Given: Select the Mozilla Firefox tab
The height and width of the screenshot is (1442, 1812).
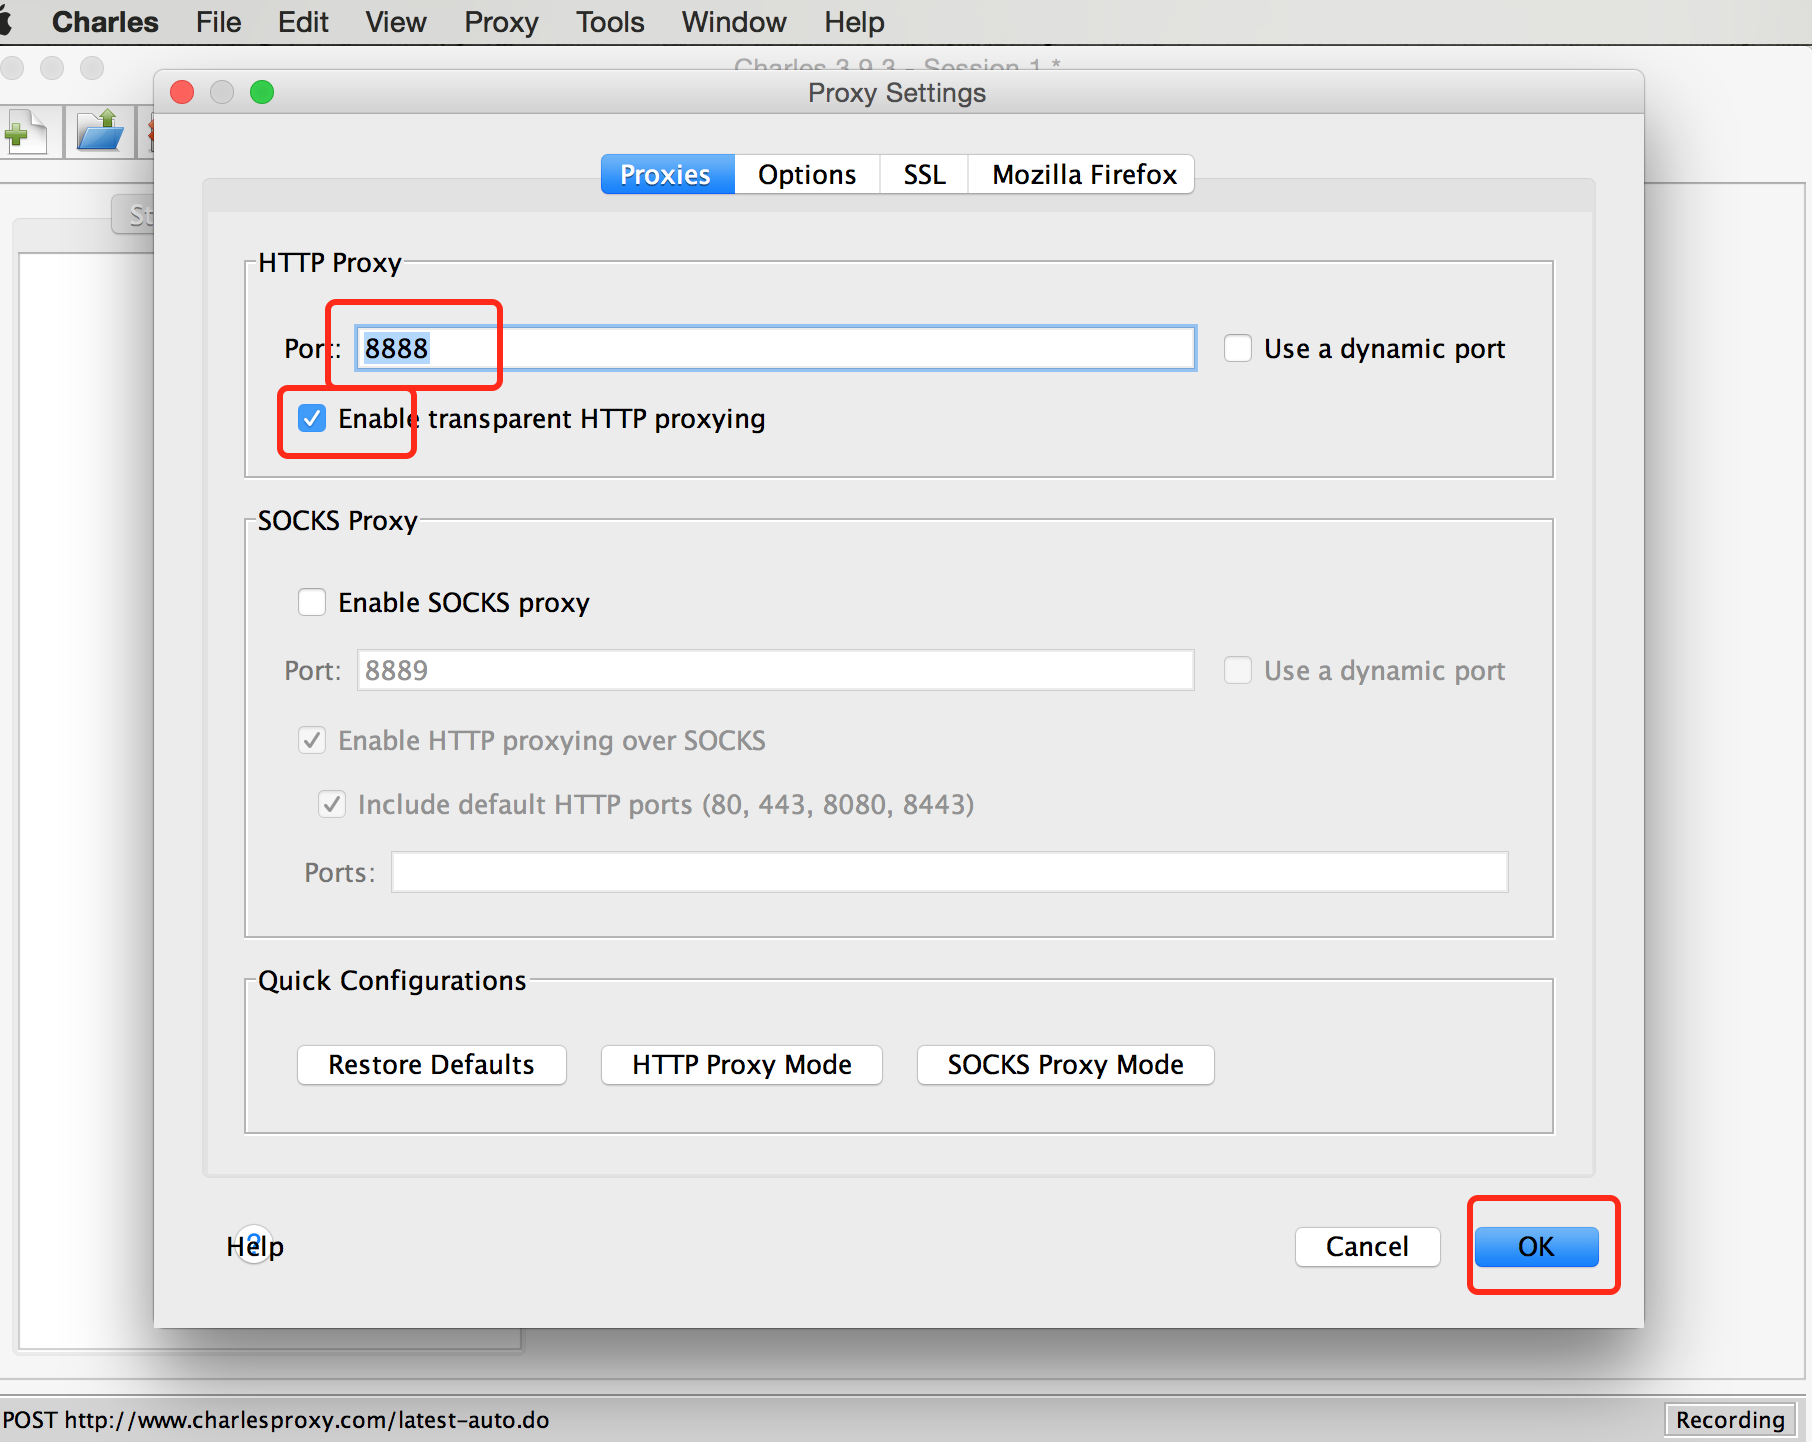Looking at the screenshot, I should click(x=1083, y=174).
